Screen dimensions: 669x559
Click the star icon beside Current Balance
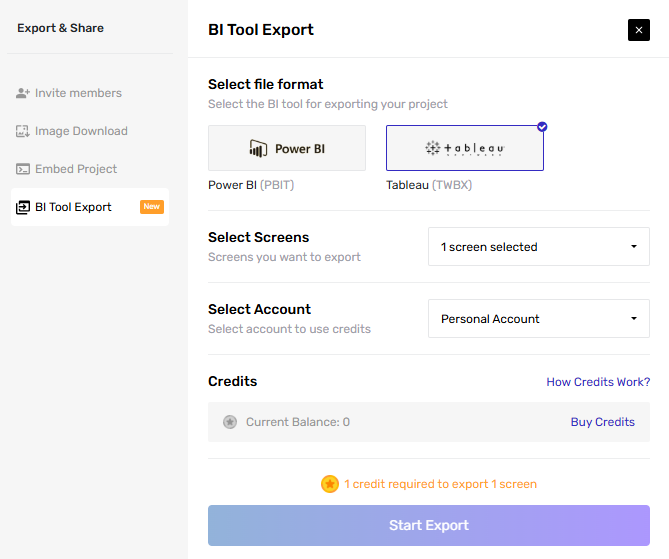pyautogui.click(x=230, y=422)
